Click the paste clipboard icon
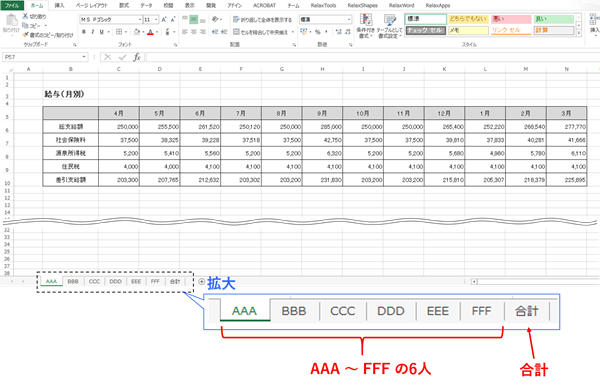 coord(11,20)
